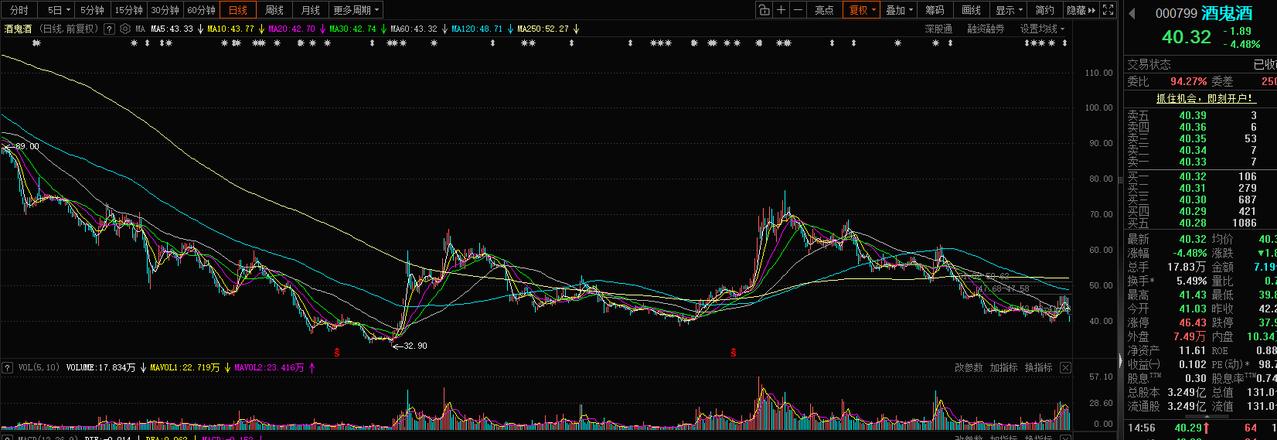This screenshot has width=1277, height=440.
Task: Click the 抓住机会，即刻开户 link
Action: pyautogui.click(x=1204, y=98)
